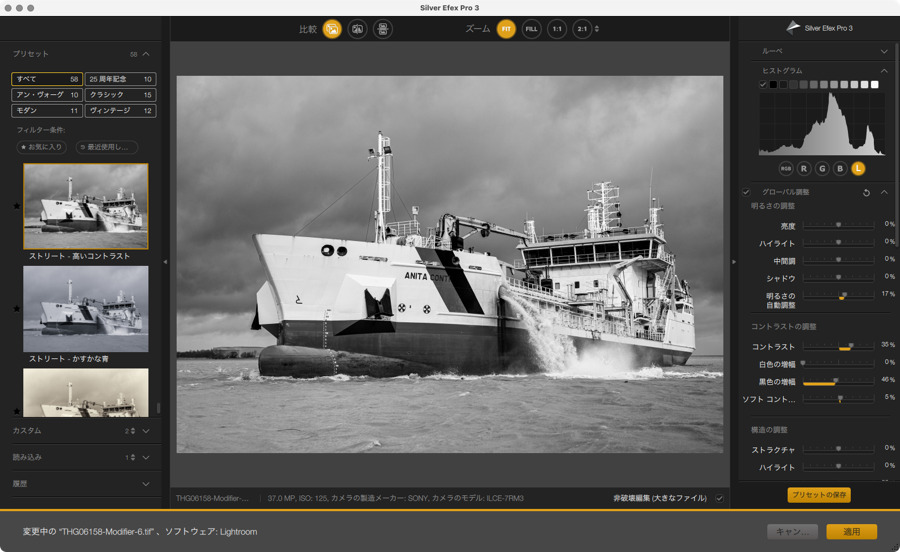The width and height of the screenshot is (900, 552).
Task: Collapse the プリセット panel
Action: point(146,54)
